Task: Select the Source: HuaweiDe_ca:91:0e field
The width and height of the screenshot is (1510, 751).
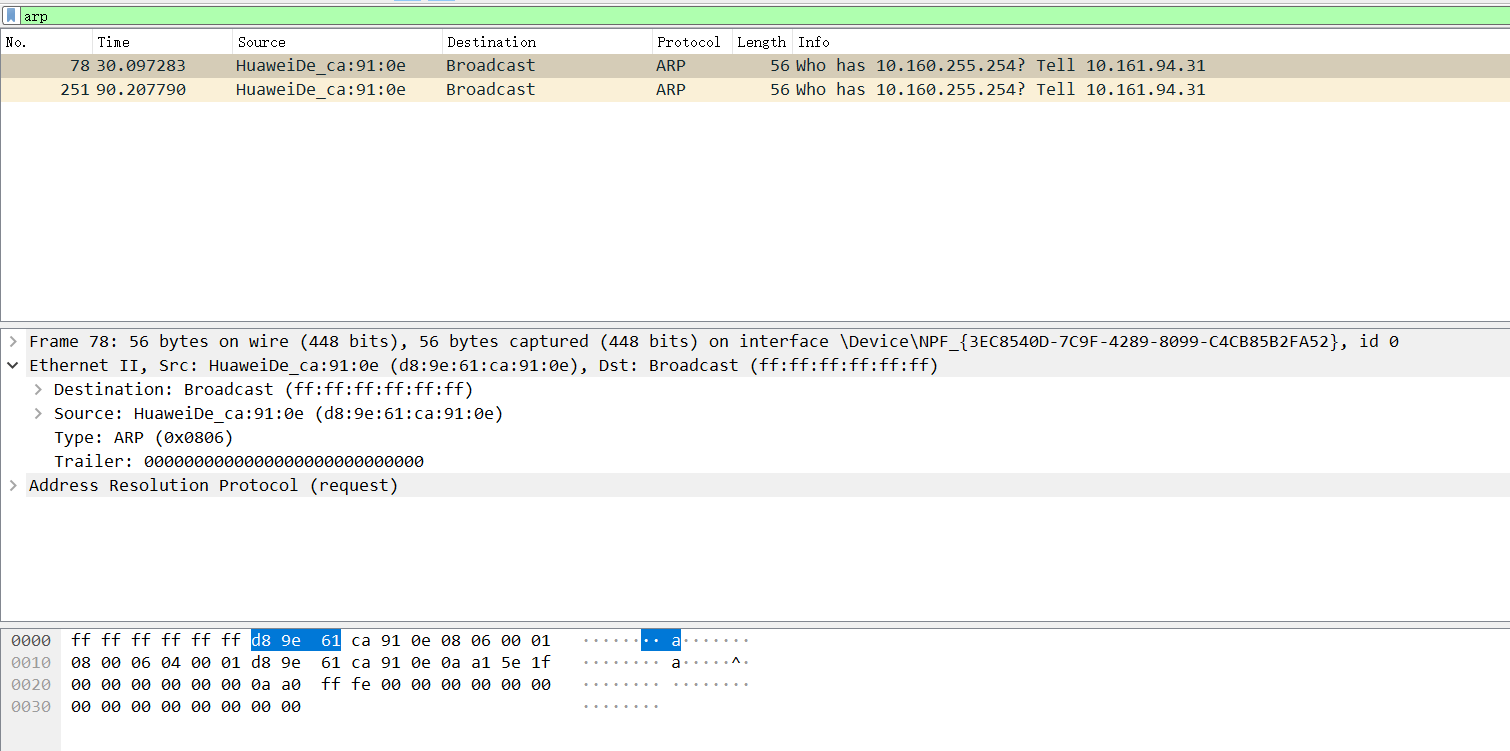Action: (279, 414)
